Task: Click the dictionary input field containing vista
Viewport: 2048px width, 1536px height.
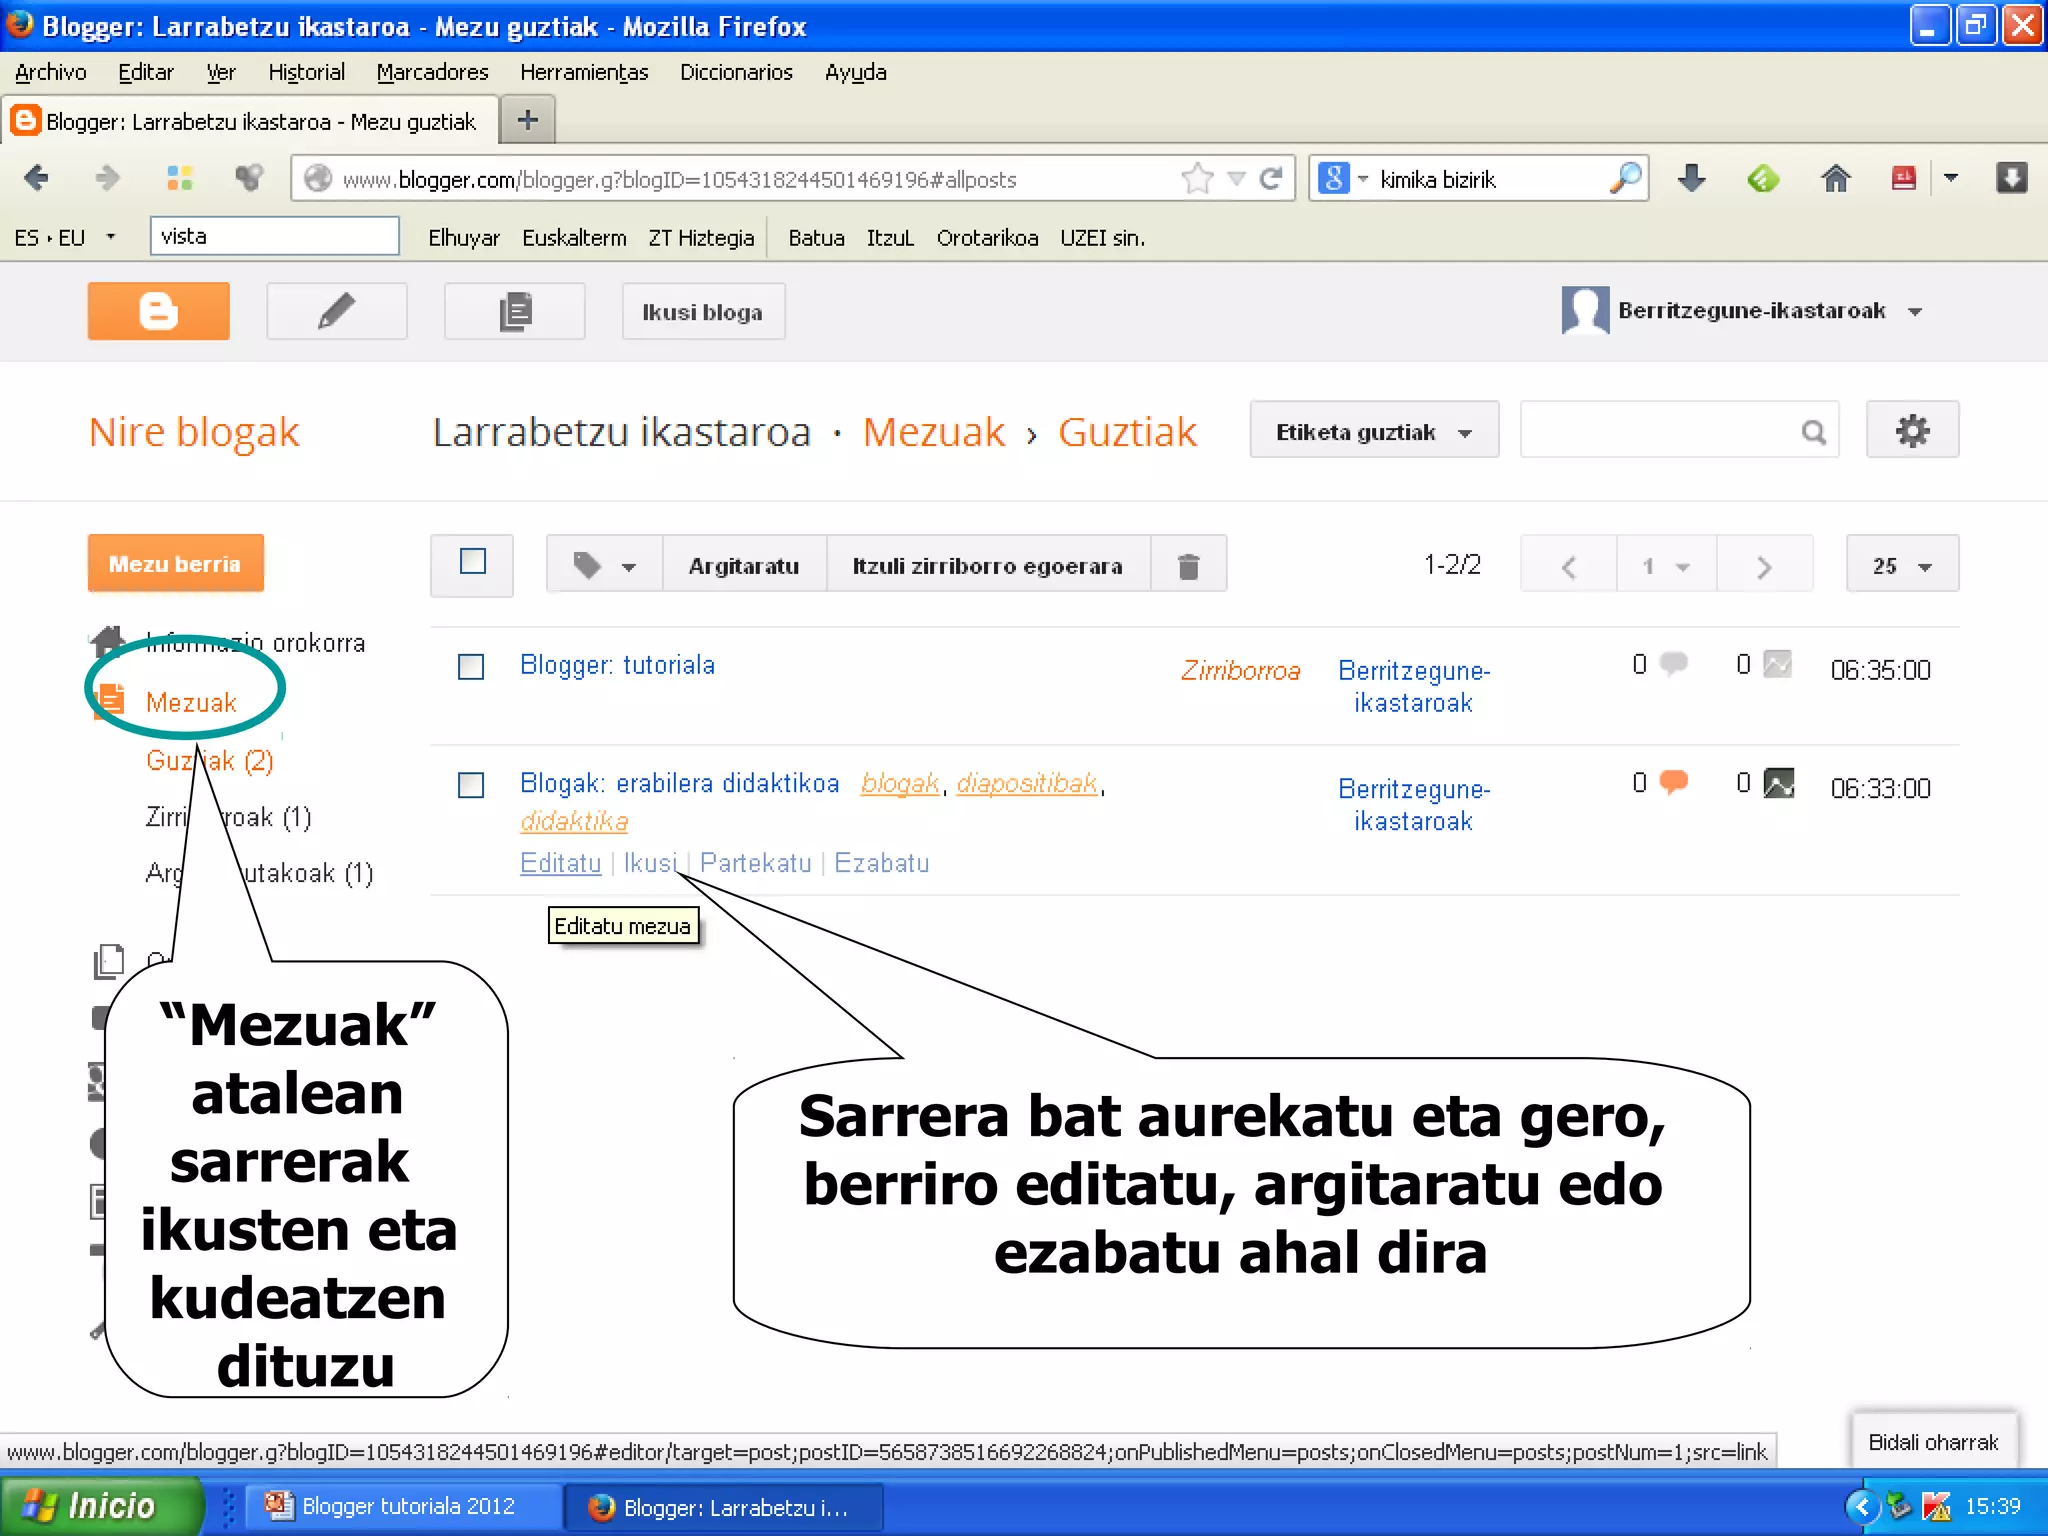Action: 274,236
